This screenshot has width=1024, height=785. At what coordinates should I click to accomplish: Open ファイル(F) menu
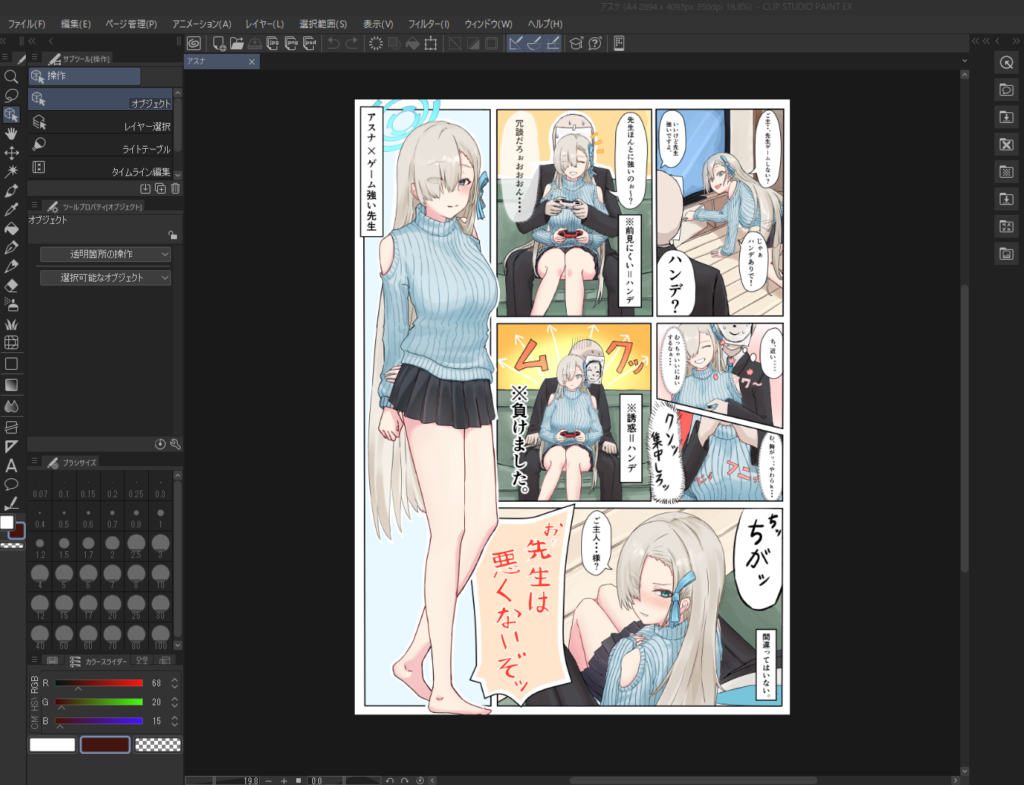tap(26, 24)
